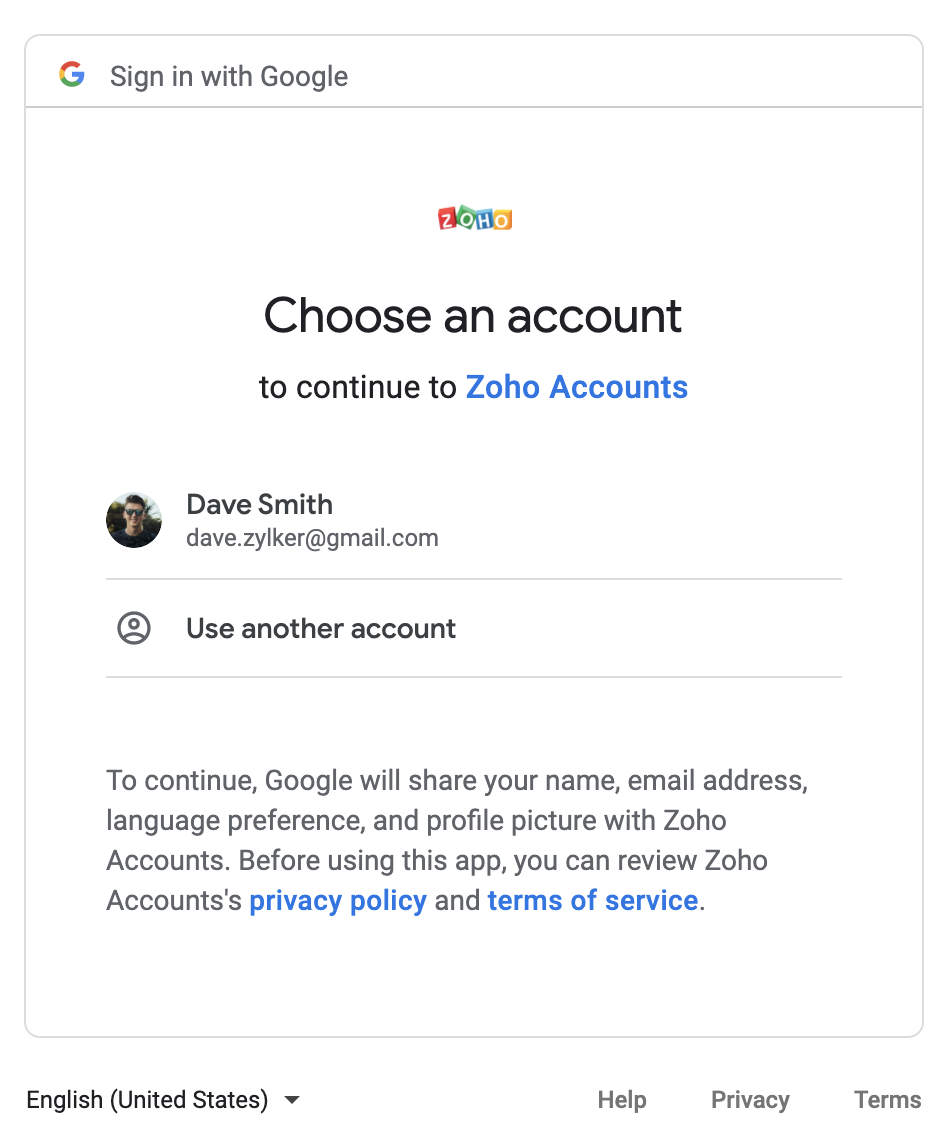
Task: Click the language dropdown arrow
Action: click(292, 1100)
